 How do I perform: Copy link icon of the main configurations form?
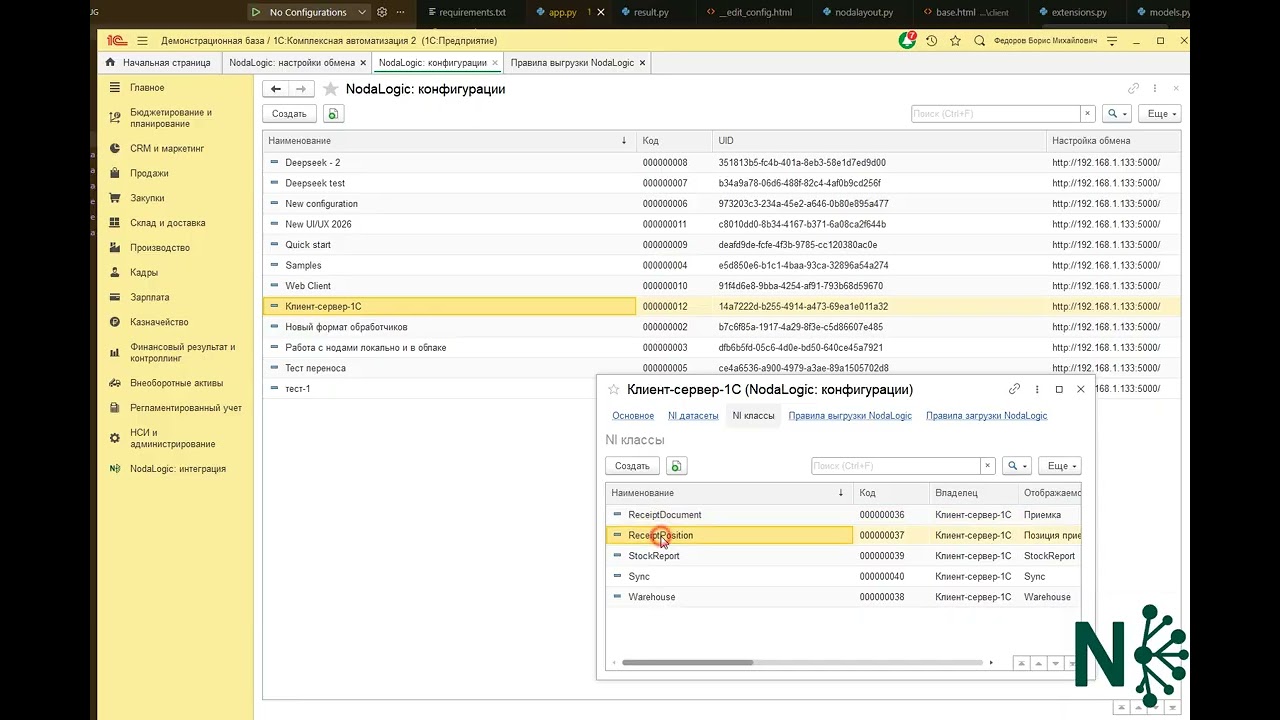[1133, 89]
